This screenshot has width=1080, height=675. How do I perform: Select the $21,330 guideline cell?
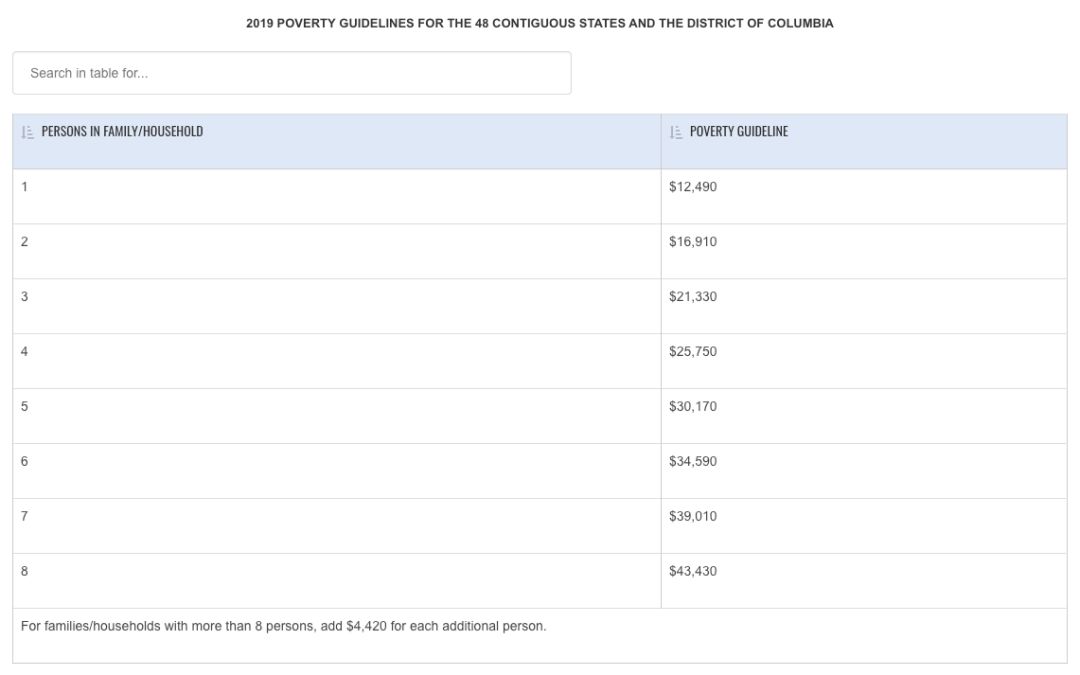pyautogui.click(x=693, y=297)
